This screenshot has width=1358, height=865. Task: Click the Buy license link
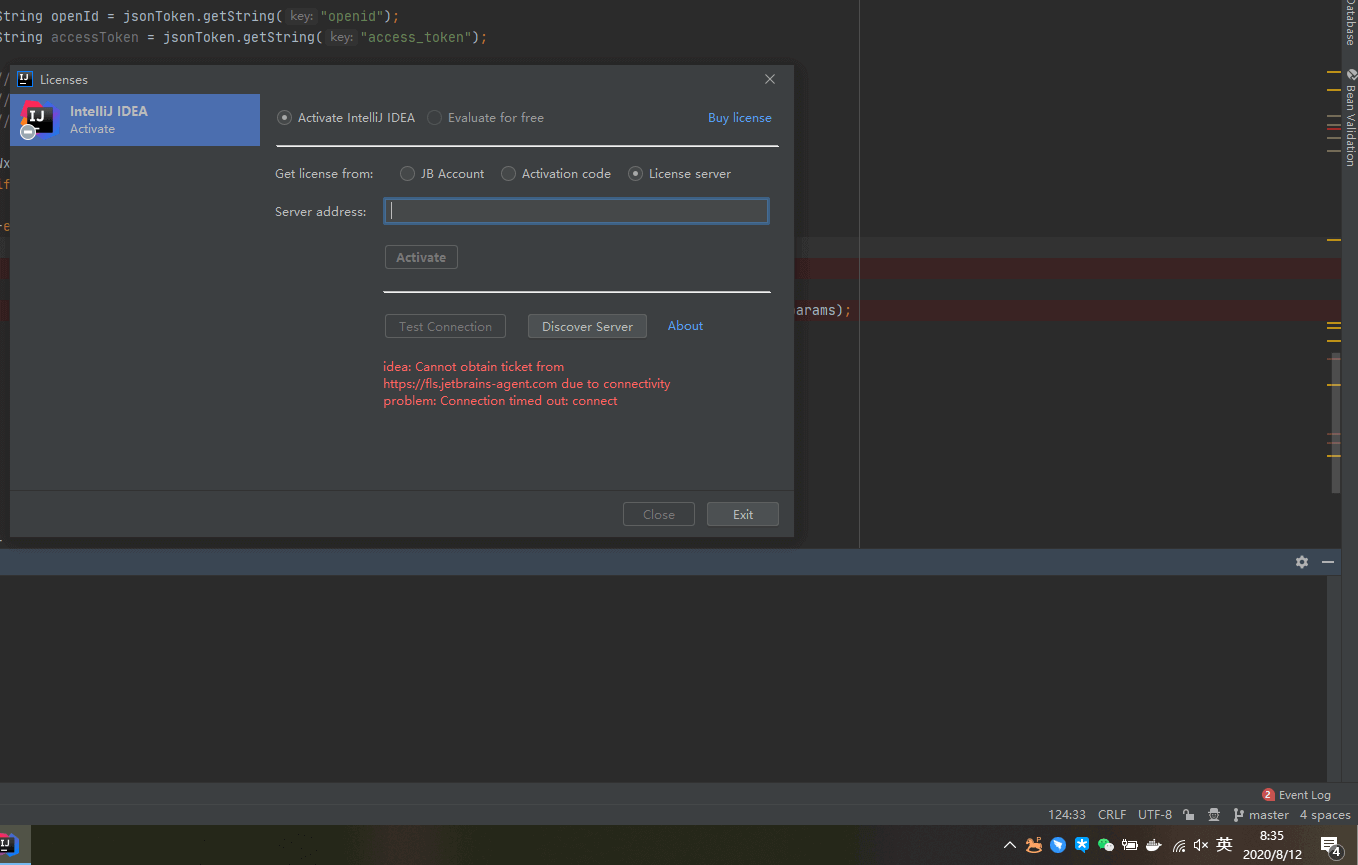739,118
